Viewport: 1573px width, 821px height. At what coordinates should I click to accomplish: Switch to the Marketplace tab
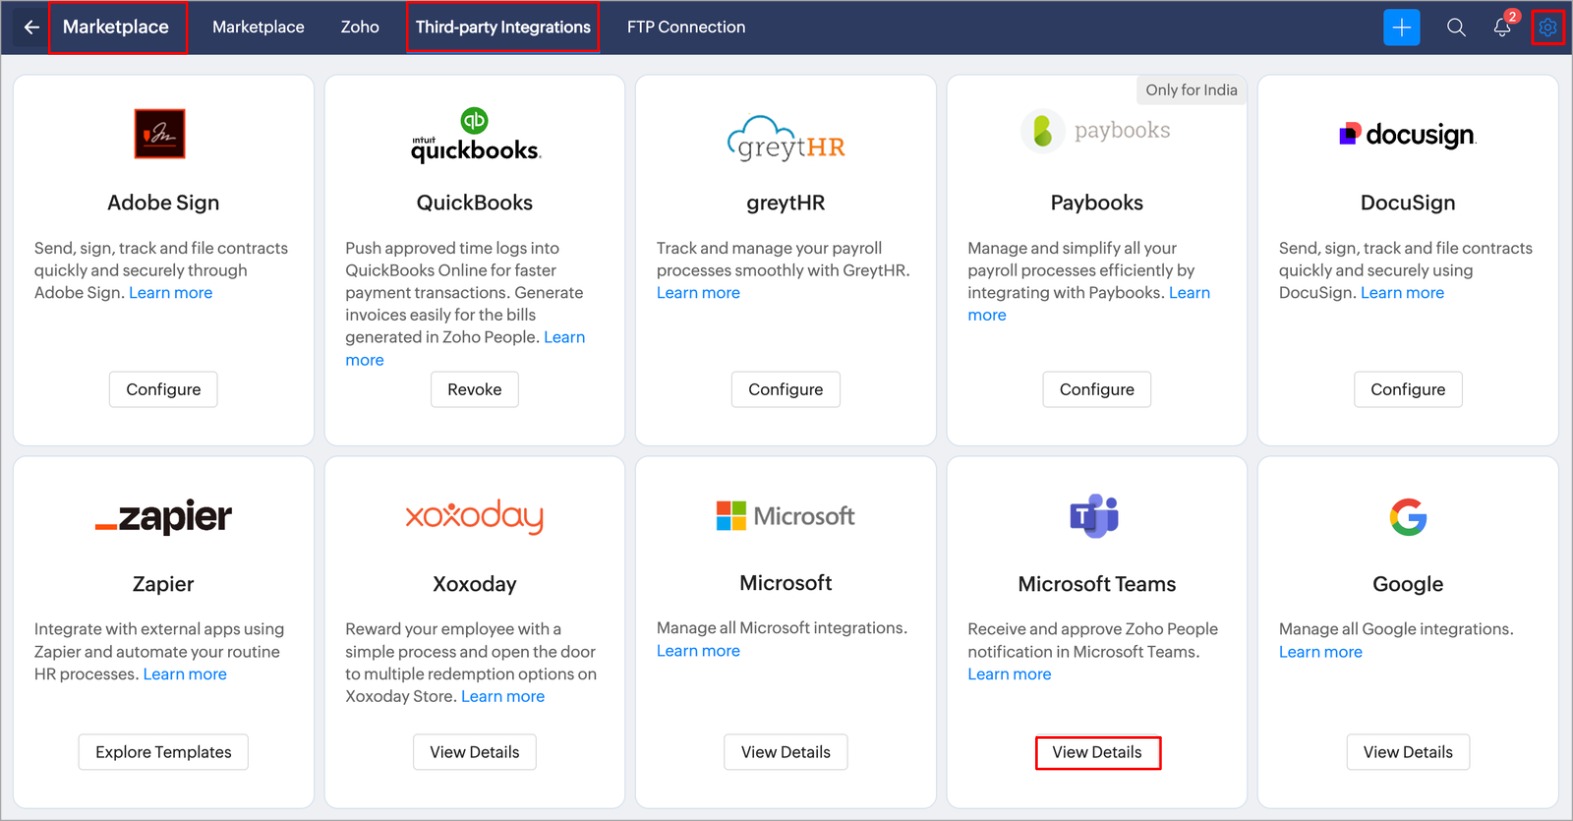258,27
